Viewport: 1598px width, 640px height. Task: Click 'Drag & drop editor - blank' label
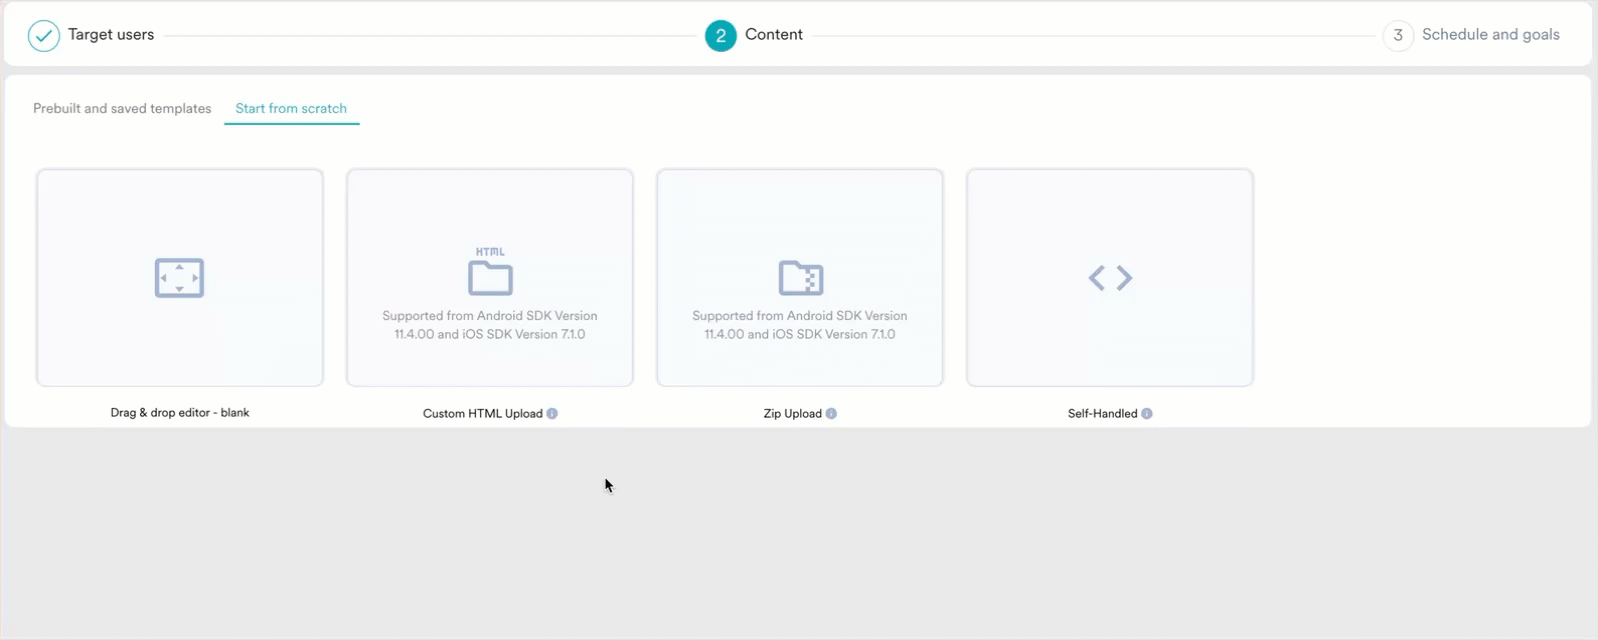(180, 412)
